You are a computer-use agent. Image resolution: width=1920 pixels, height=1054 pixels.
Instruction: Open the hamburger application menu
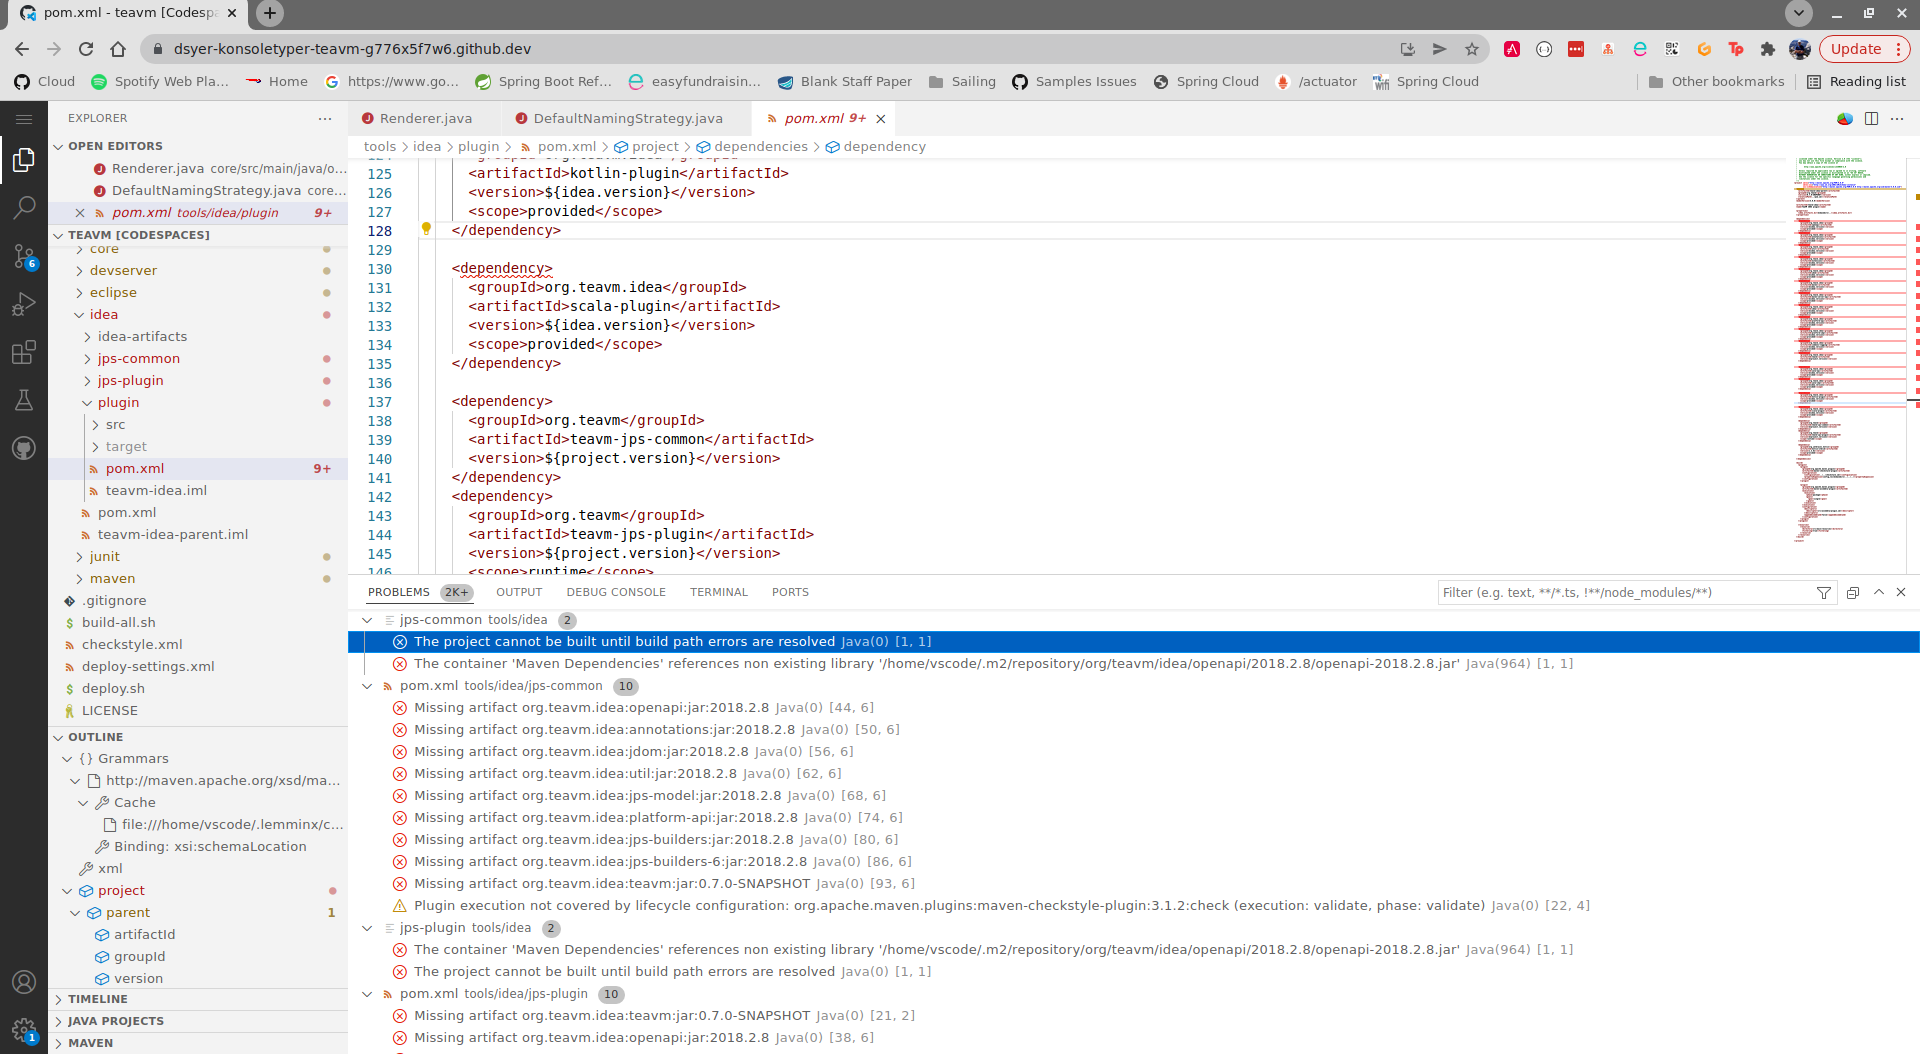[24, 119]
